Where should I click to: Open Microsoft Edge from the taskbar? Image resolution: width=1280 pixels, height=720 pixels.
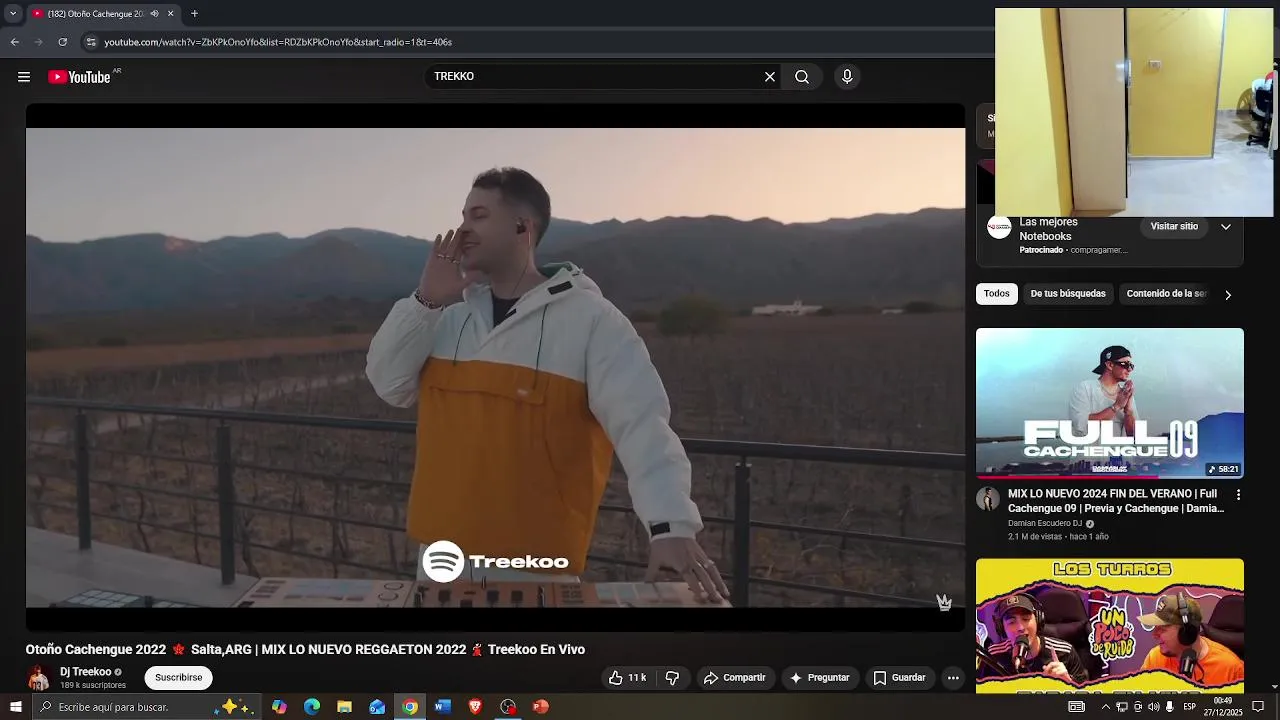pyautogui.click(x=312, y=707)
